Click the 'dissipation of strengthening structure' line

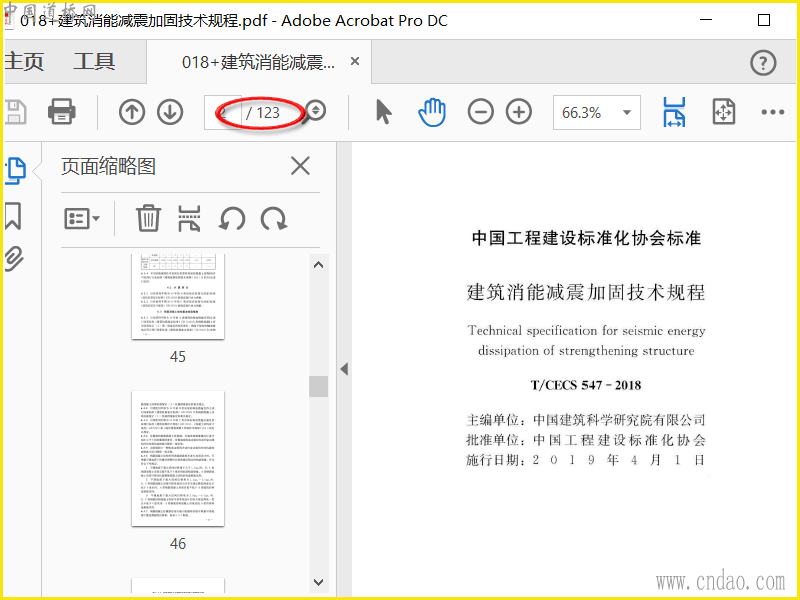click(586, 351)
